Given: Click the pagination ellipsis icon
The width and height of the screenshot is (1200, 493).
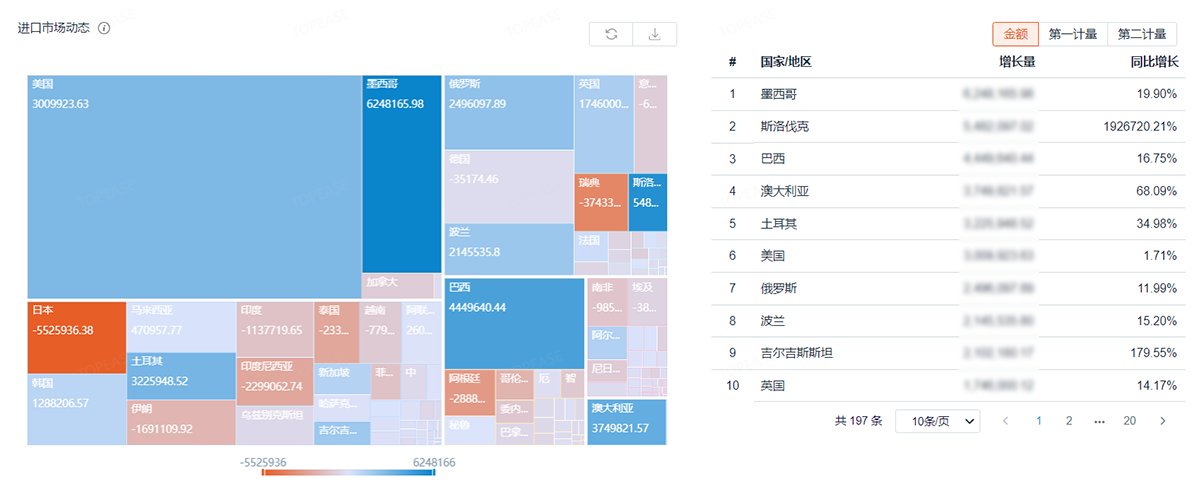Looking at the screenshot, I should coord(1099,421).
